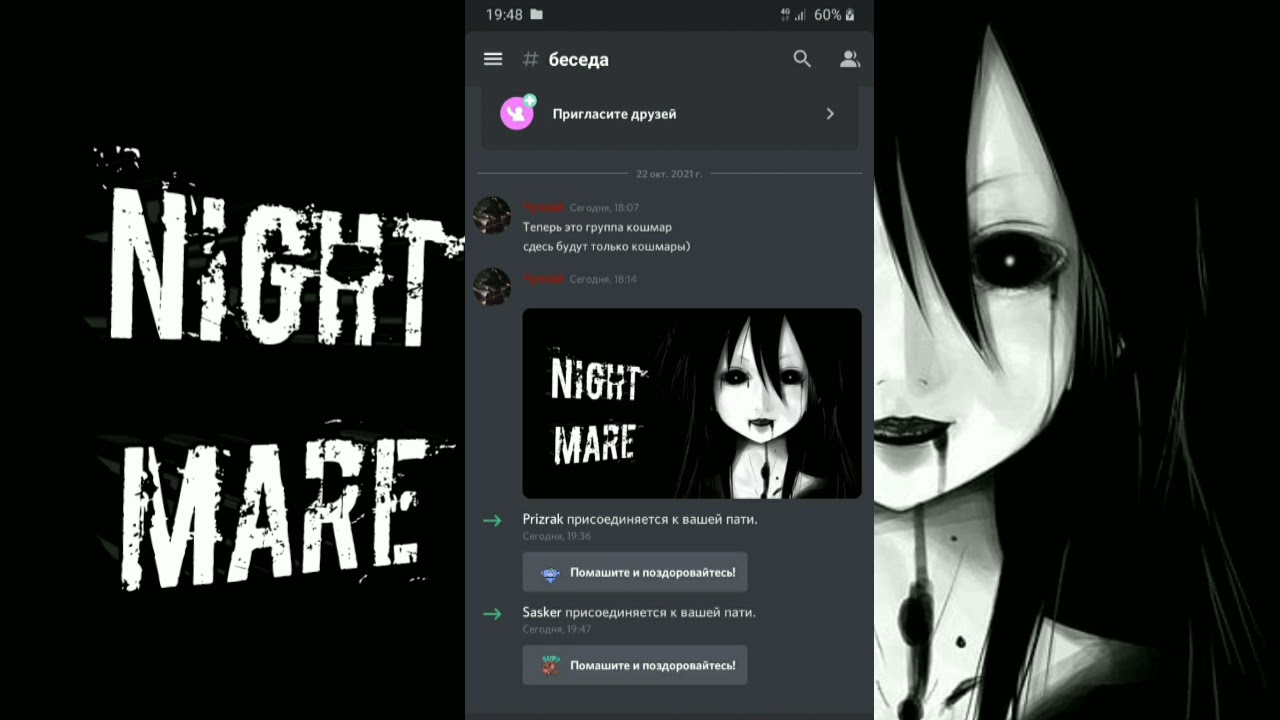This screenshot has height=720, width=1280.
Task: Tap the red username at 18:07
Action: 543,207
